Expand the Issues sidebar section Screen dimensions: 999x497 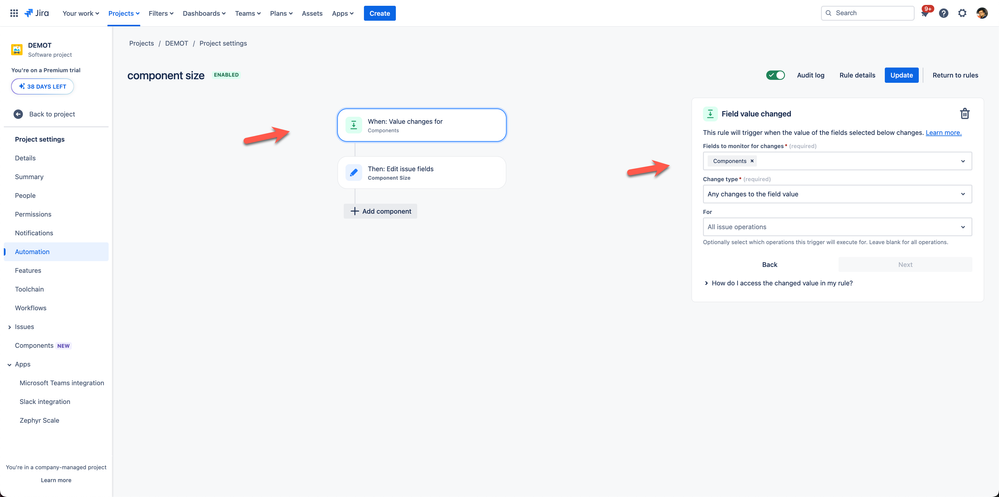pyautogui.click(x=9, y=327)
